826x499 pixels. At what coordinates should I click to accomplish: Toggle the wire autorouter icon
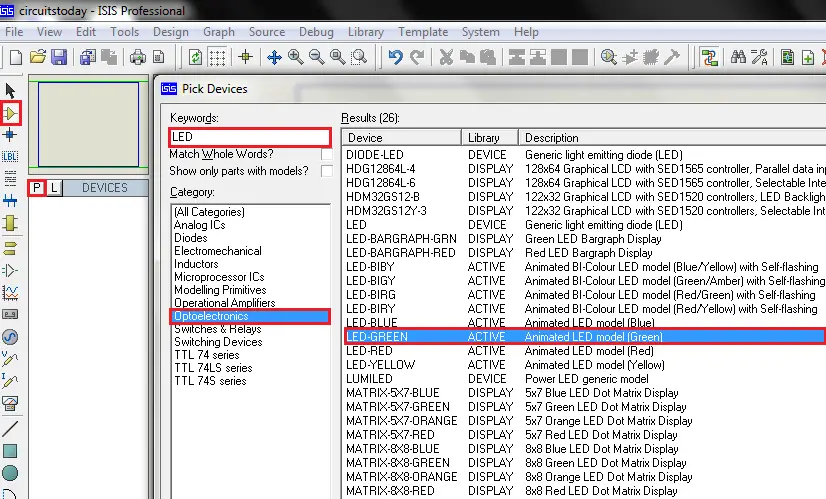[x=710, y=57]
